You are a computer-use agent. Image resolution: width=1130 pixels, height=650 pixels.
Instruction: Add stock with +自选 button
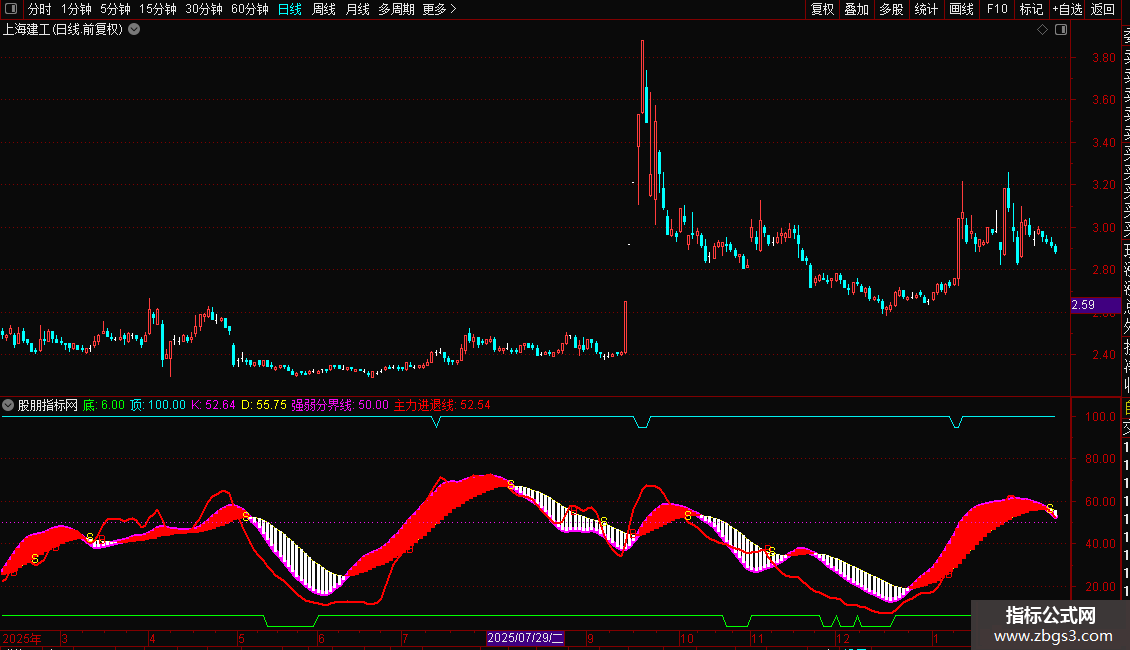click(x=1067, y=9)
